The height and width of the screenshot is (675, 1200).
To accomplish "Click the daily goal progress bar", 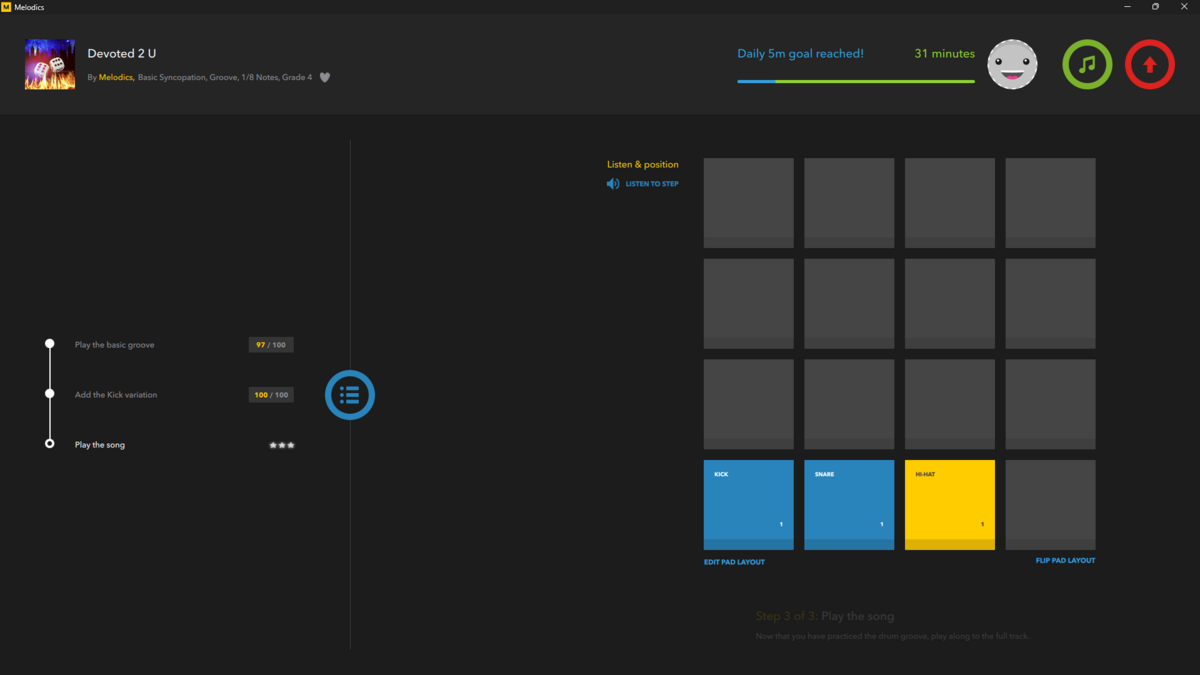I will 856,82.
